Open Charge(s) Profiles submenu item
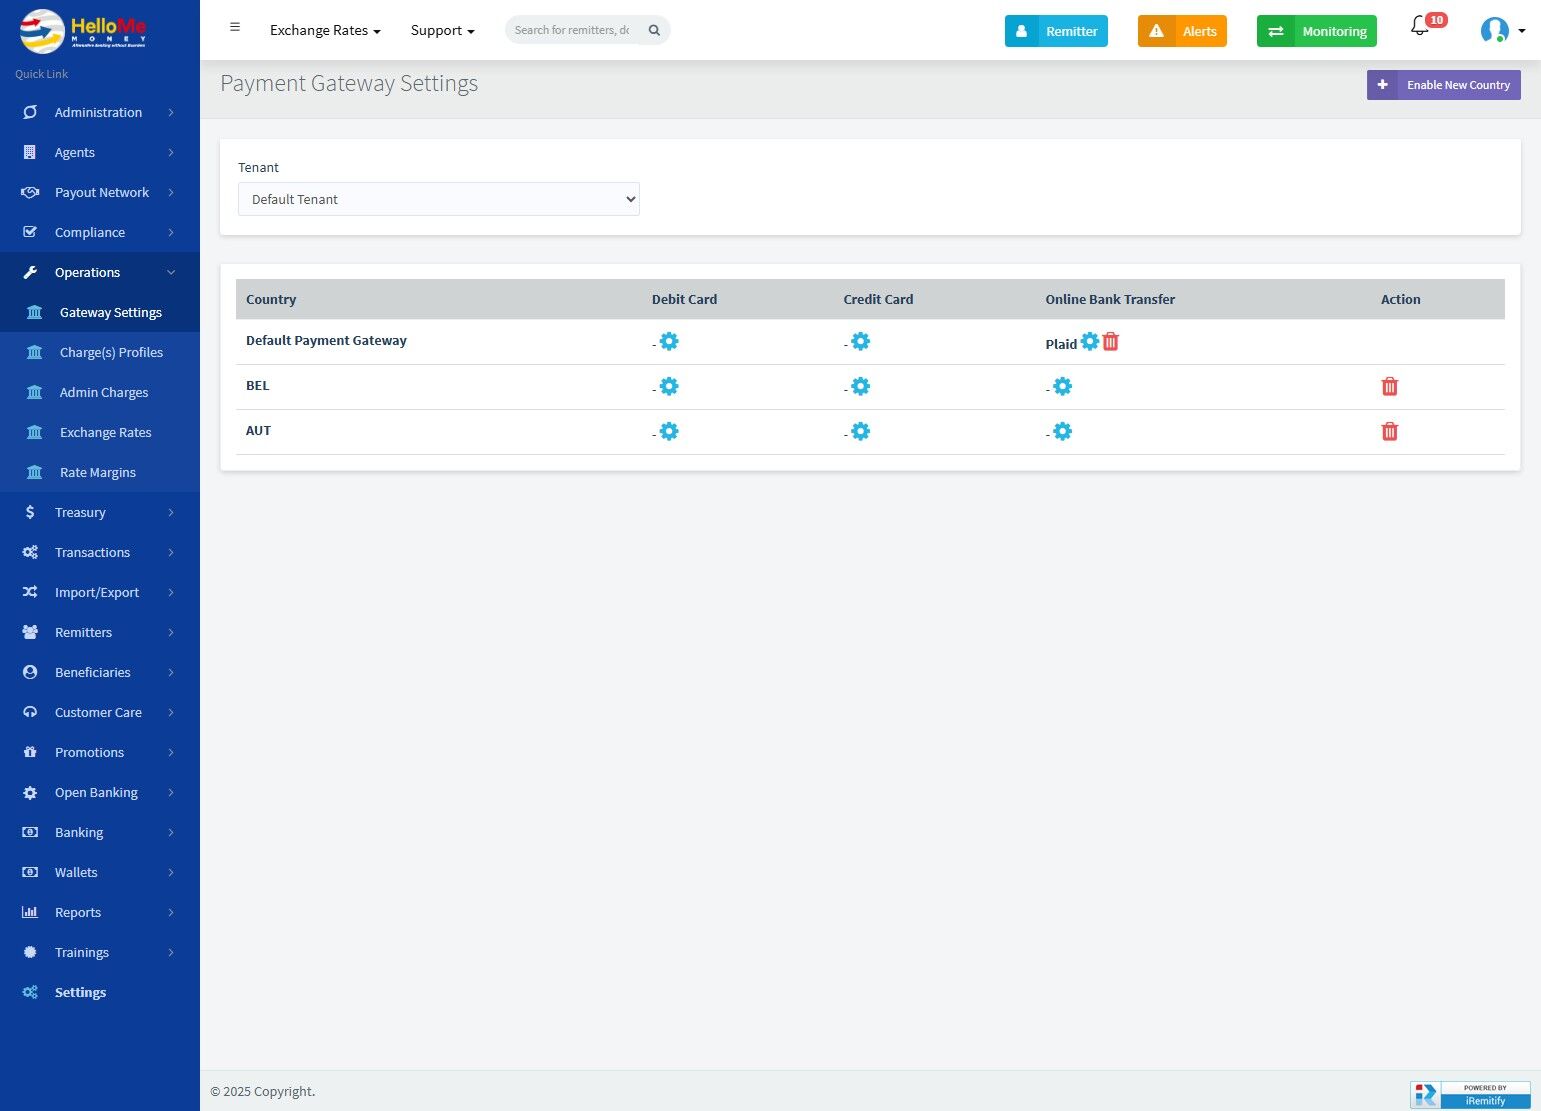The image size is (1541, 1111). (100, 352)
